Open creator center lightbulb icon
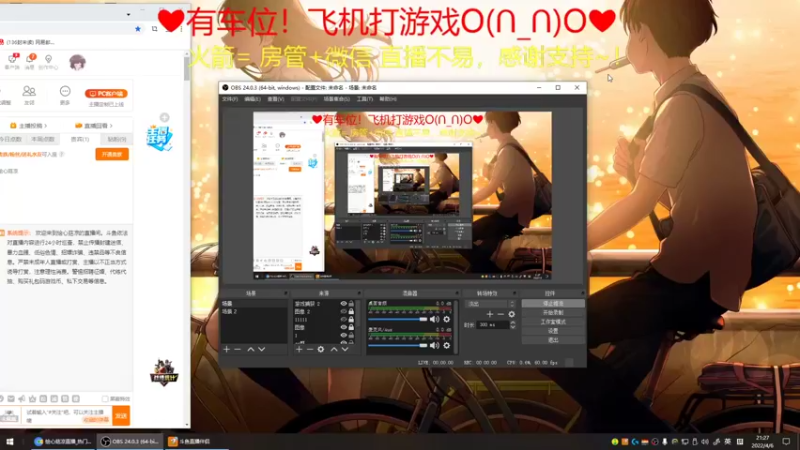Viewport: 800px width, 450px height. tap(48, 59)
